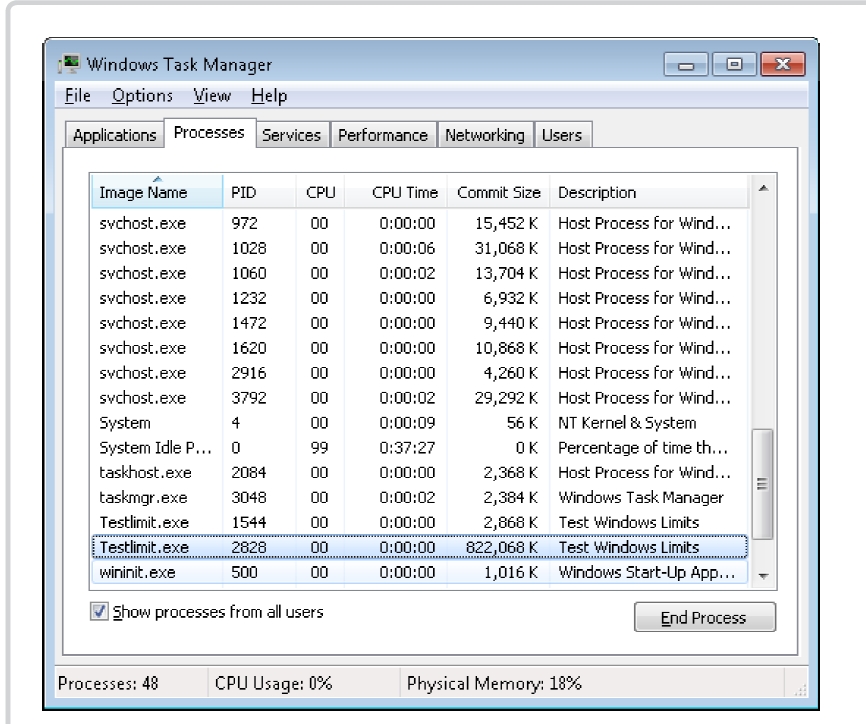This screenshot has height=724, width=866.
Task: Click the Percentage of time th... description
Action: pos(643,447)
